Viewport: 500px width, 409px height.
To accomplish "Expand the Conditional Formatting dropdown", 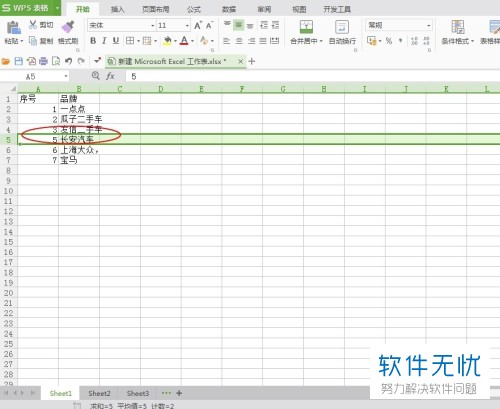I will pos(472,41).
